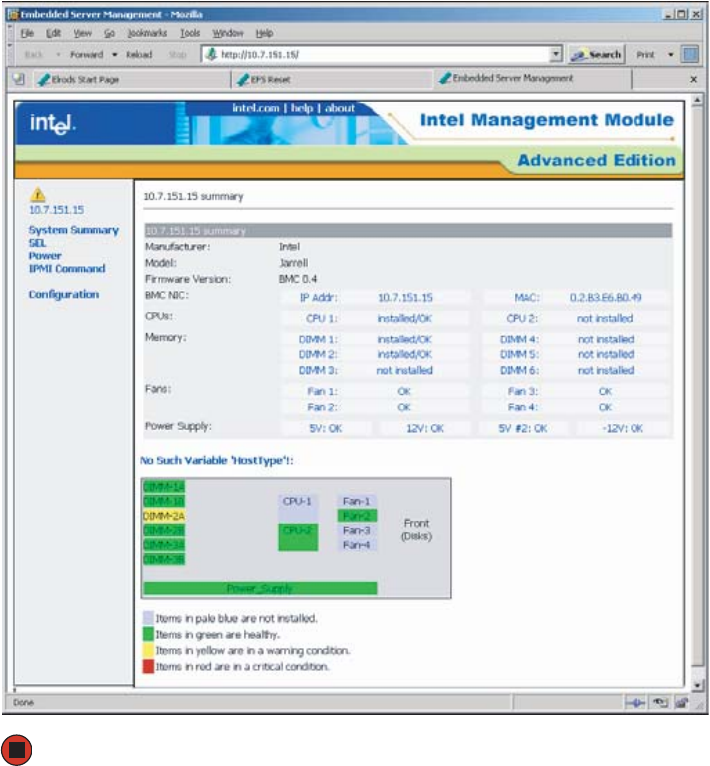Viewport: 710px width, 766px height.
Task: Open the Power sidebar link
Action: 45,256
